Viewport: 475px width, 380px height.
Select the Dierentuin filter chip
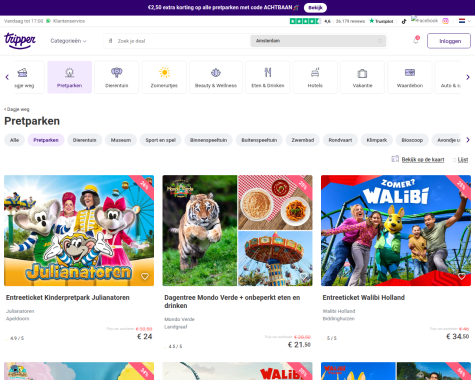[85, 140]
